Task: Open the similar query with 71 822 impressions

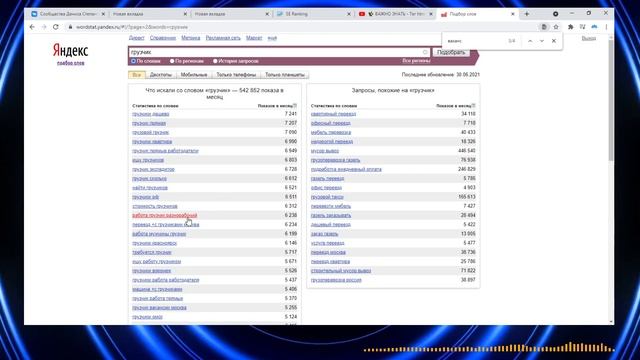Action: (x=341, y=271)
